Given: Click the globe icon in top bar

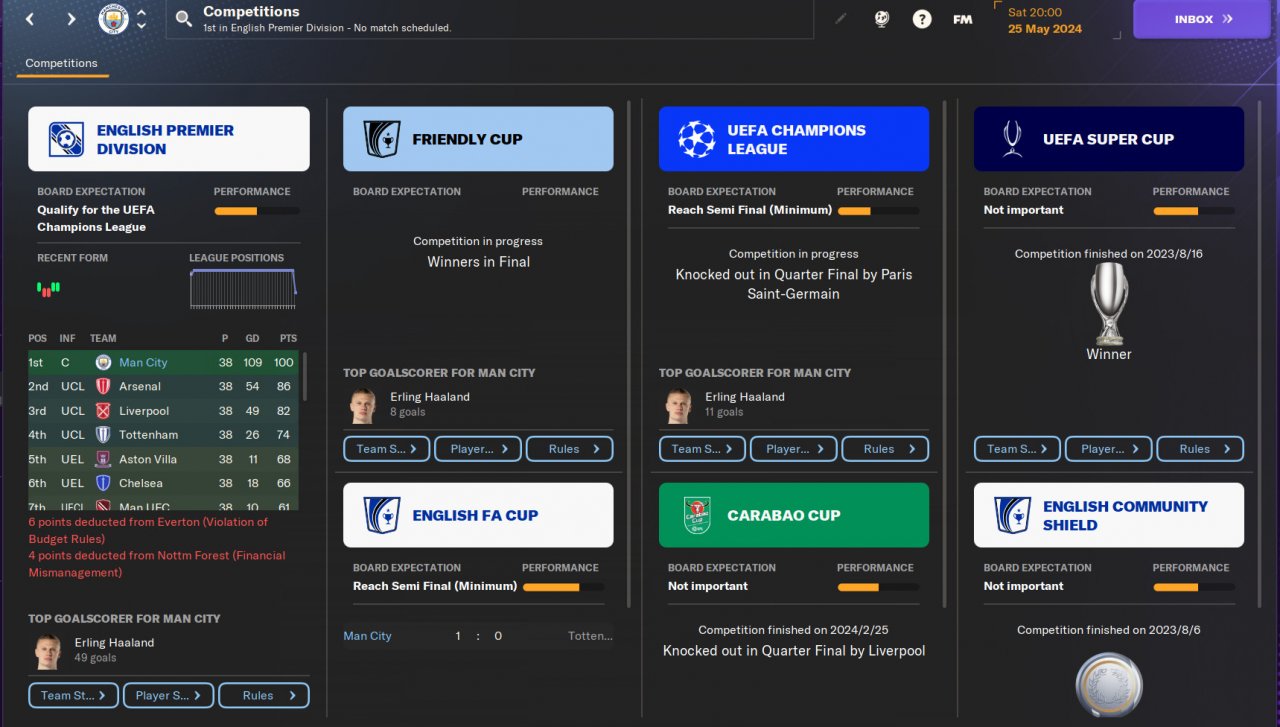Looking at the screenshot, I should [881, 19].
